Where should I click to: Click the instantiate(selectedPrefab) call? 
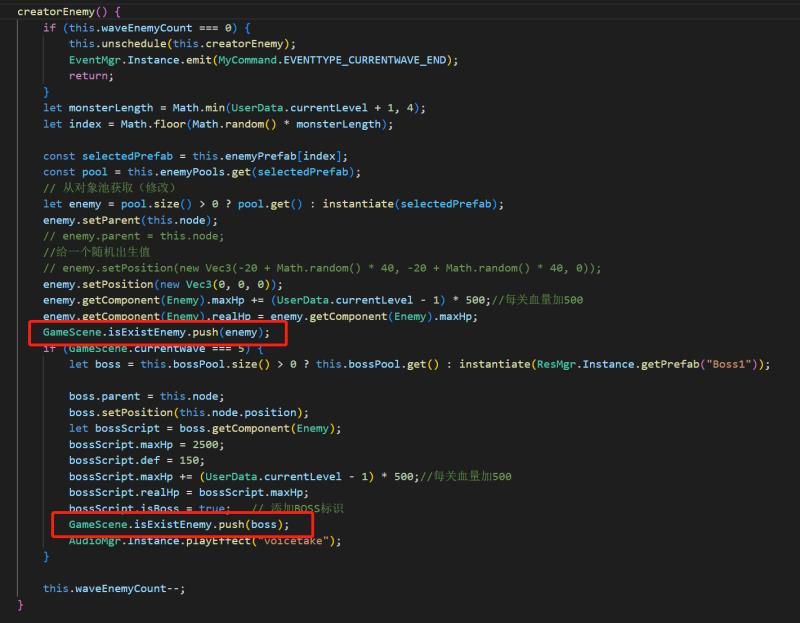pyautogui.click(x=410, y=204)
